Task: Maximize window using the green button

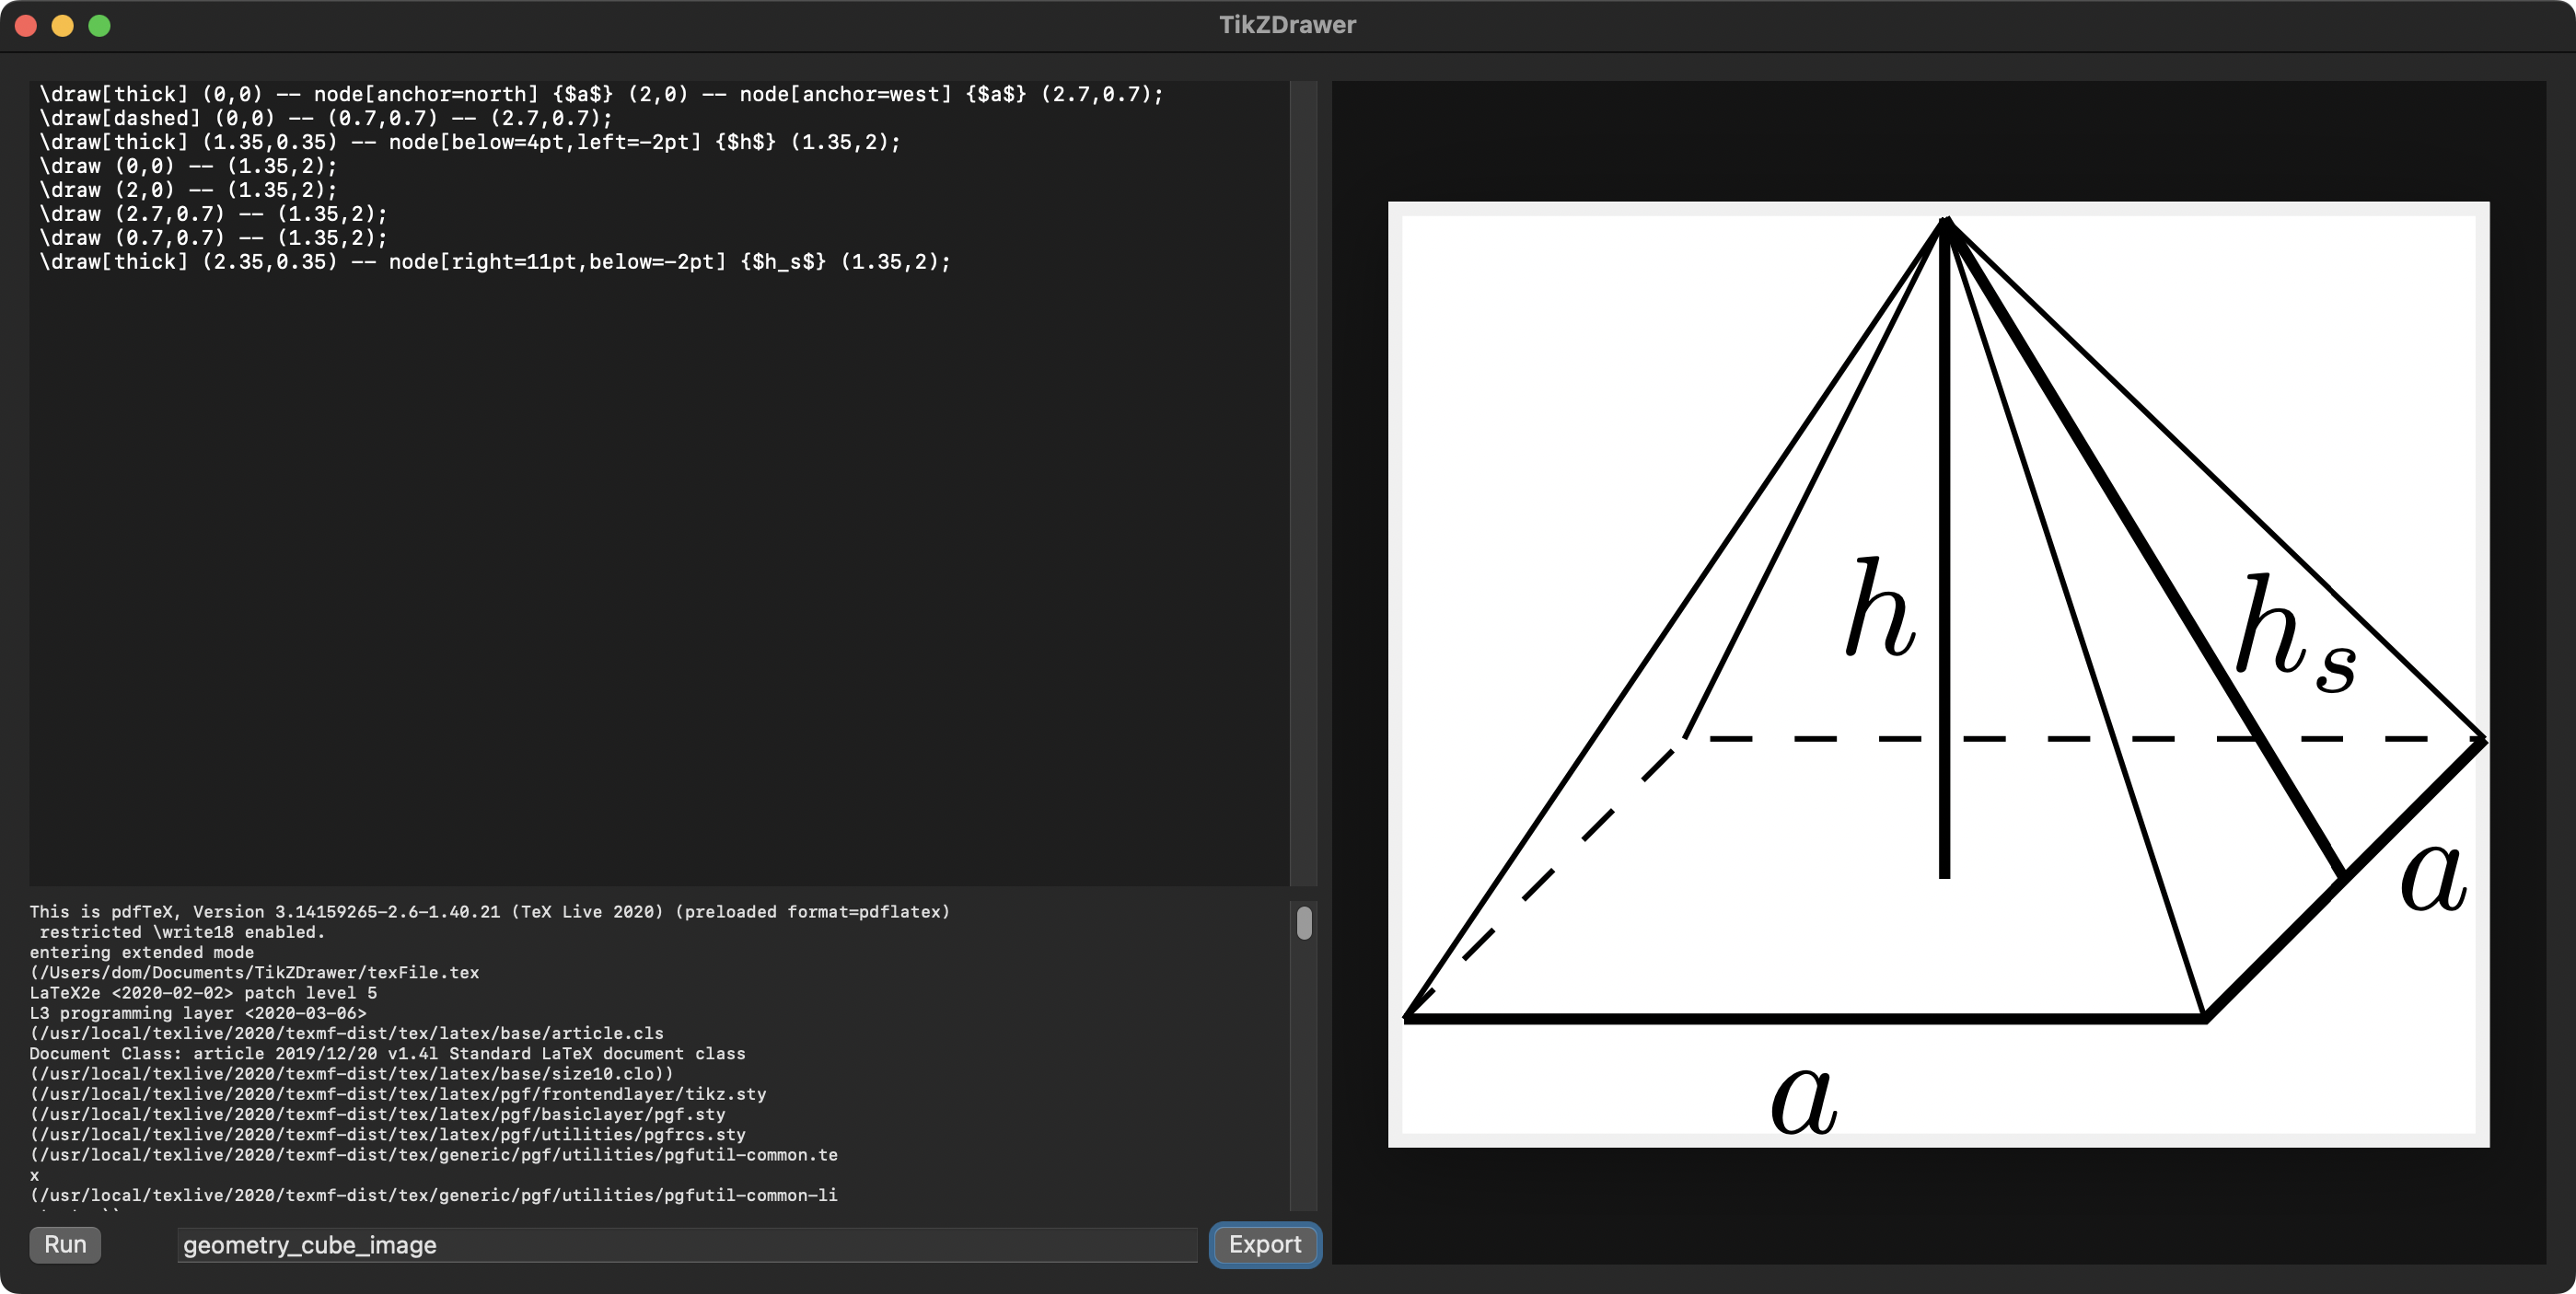Action: click(99, 25)
